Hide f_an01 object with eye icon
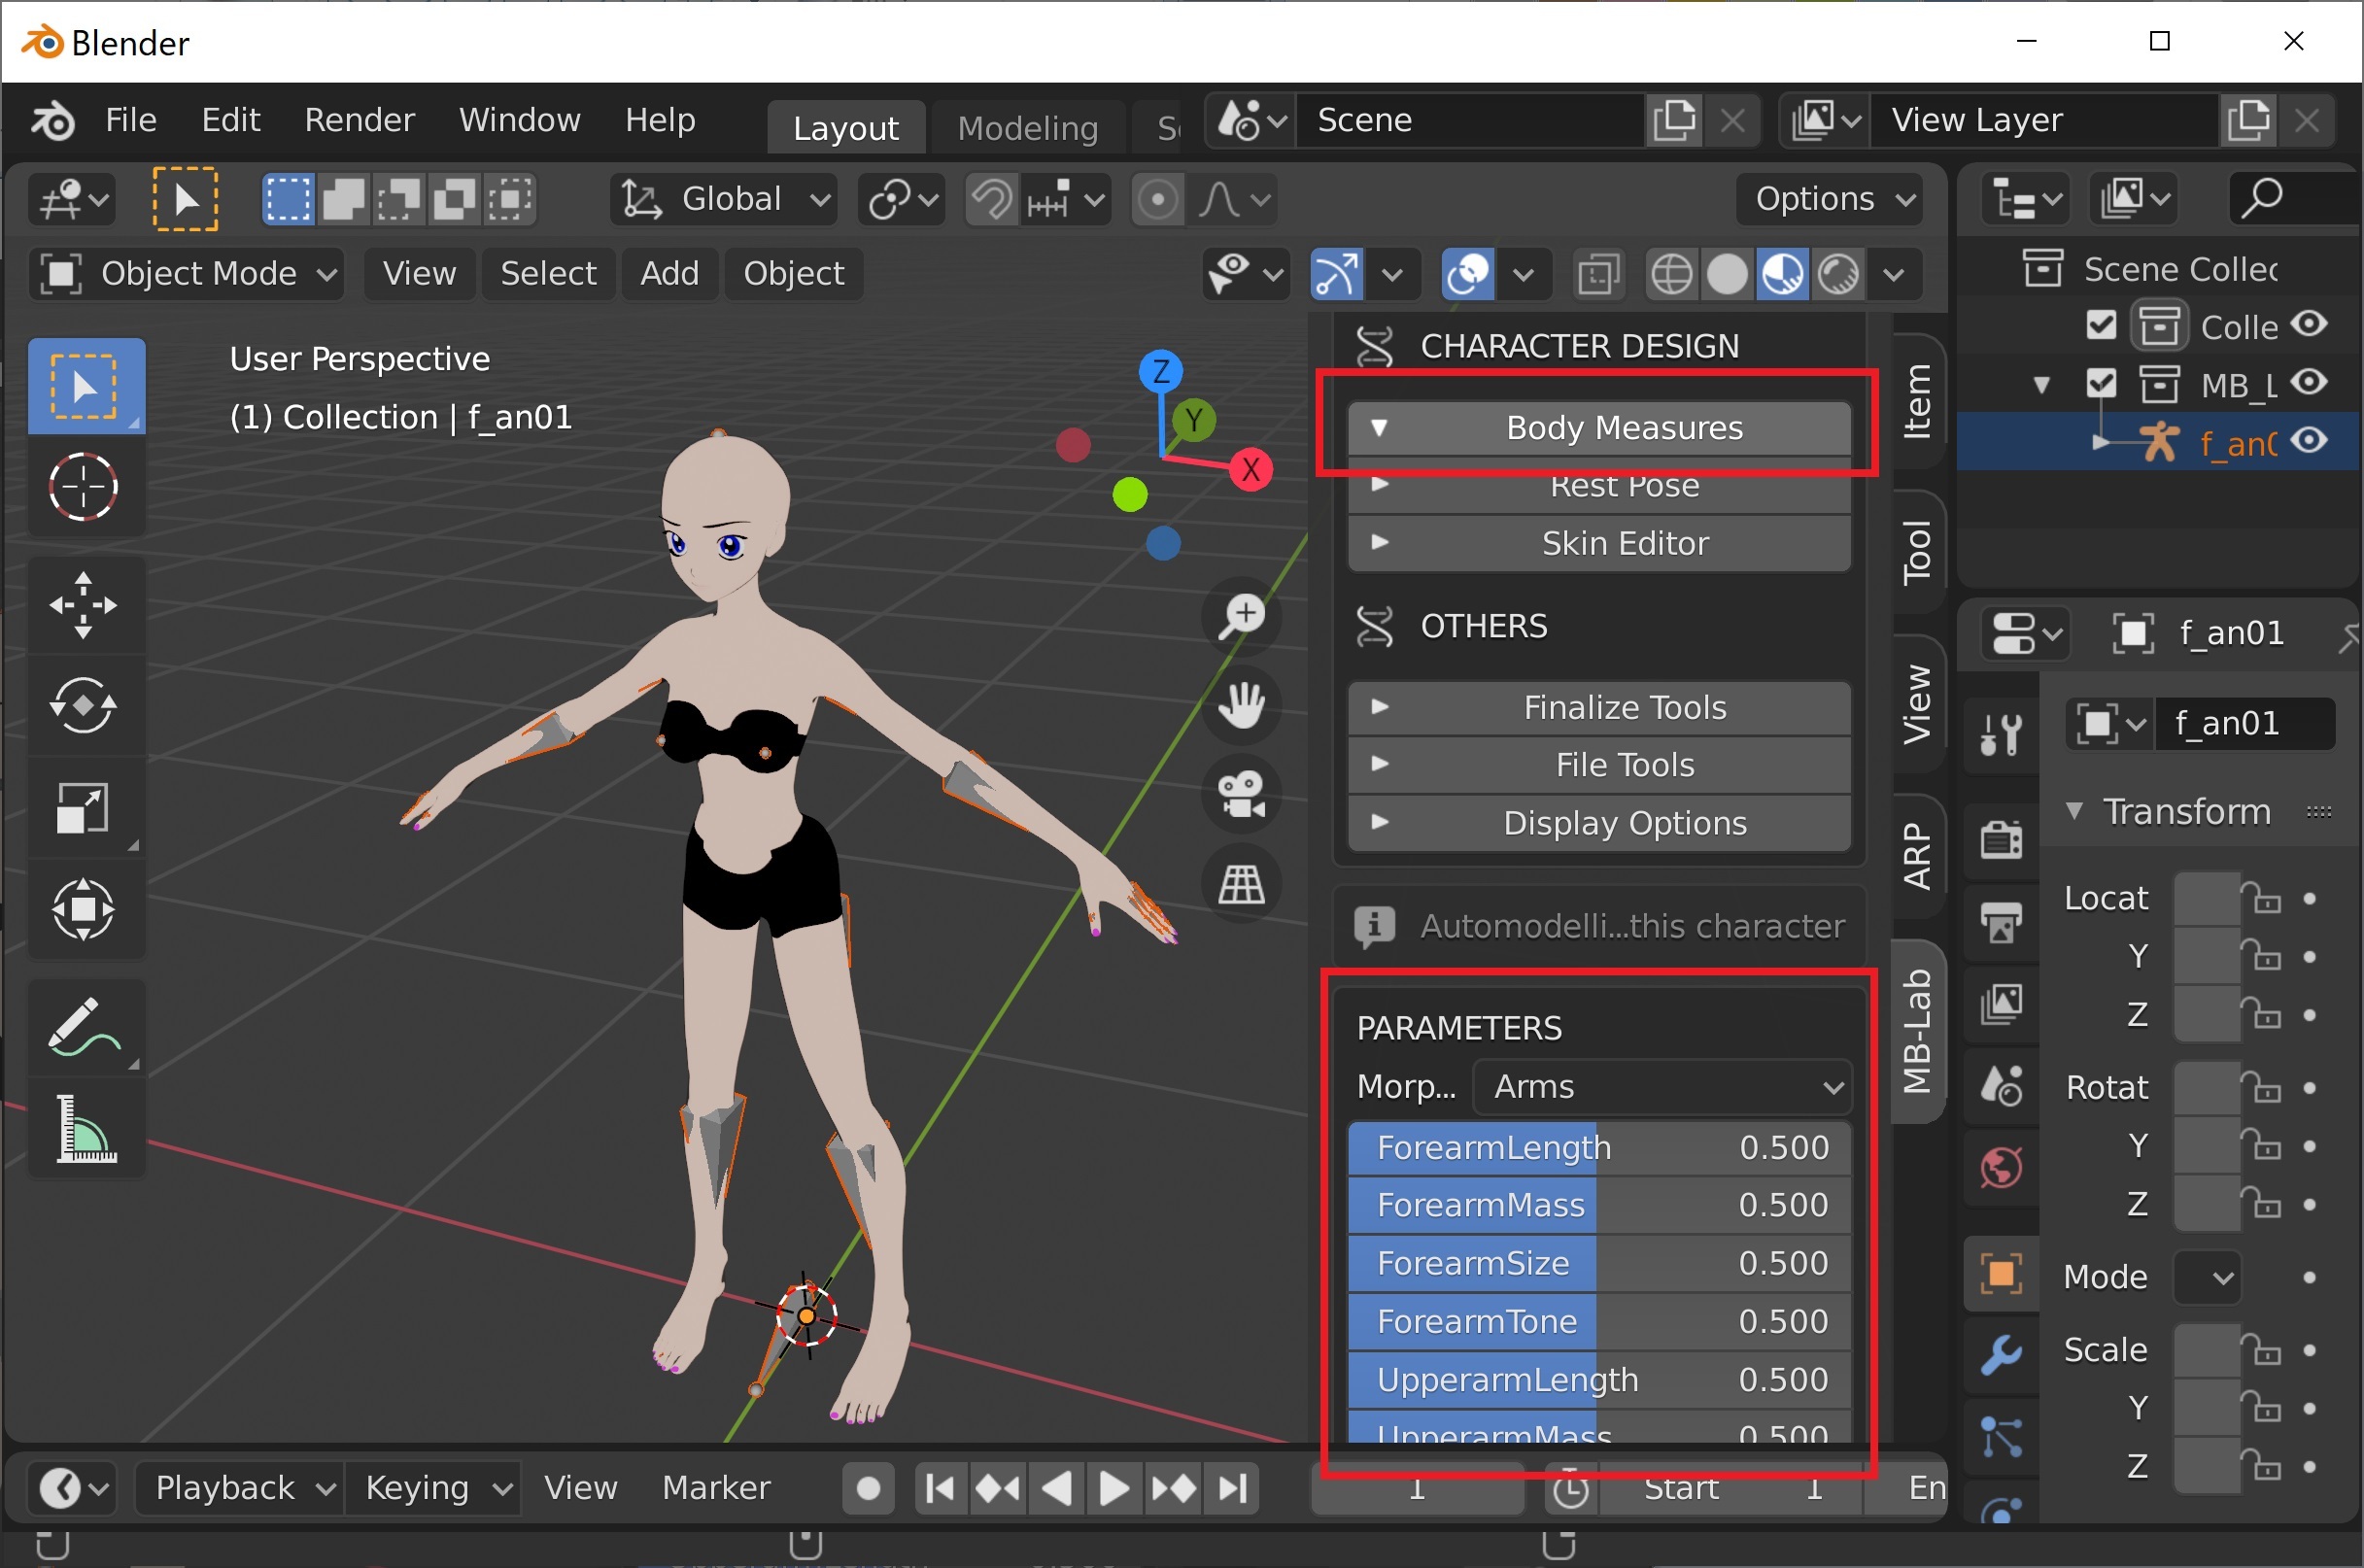Viewport: 2364px width, 1568px height. 2310,441
